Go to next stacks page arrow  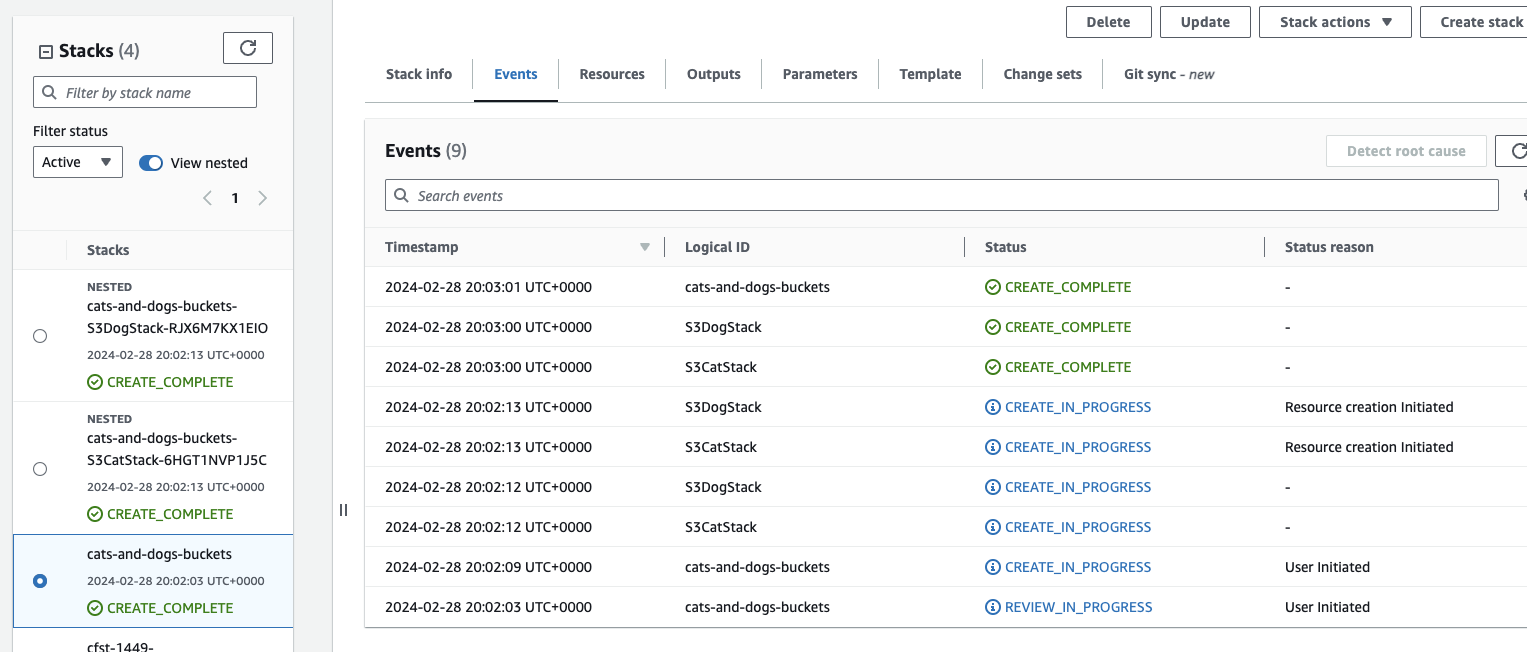[x=262, y=198]
